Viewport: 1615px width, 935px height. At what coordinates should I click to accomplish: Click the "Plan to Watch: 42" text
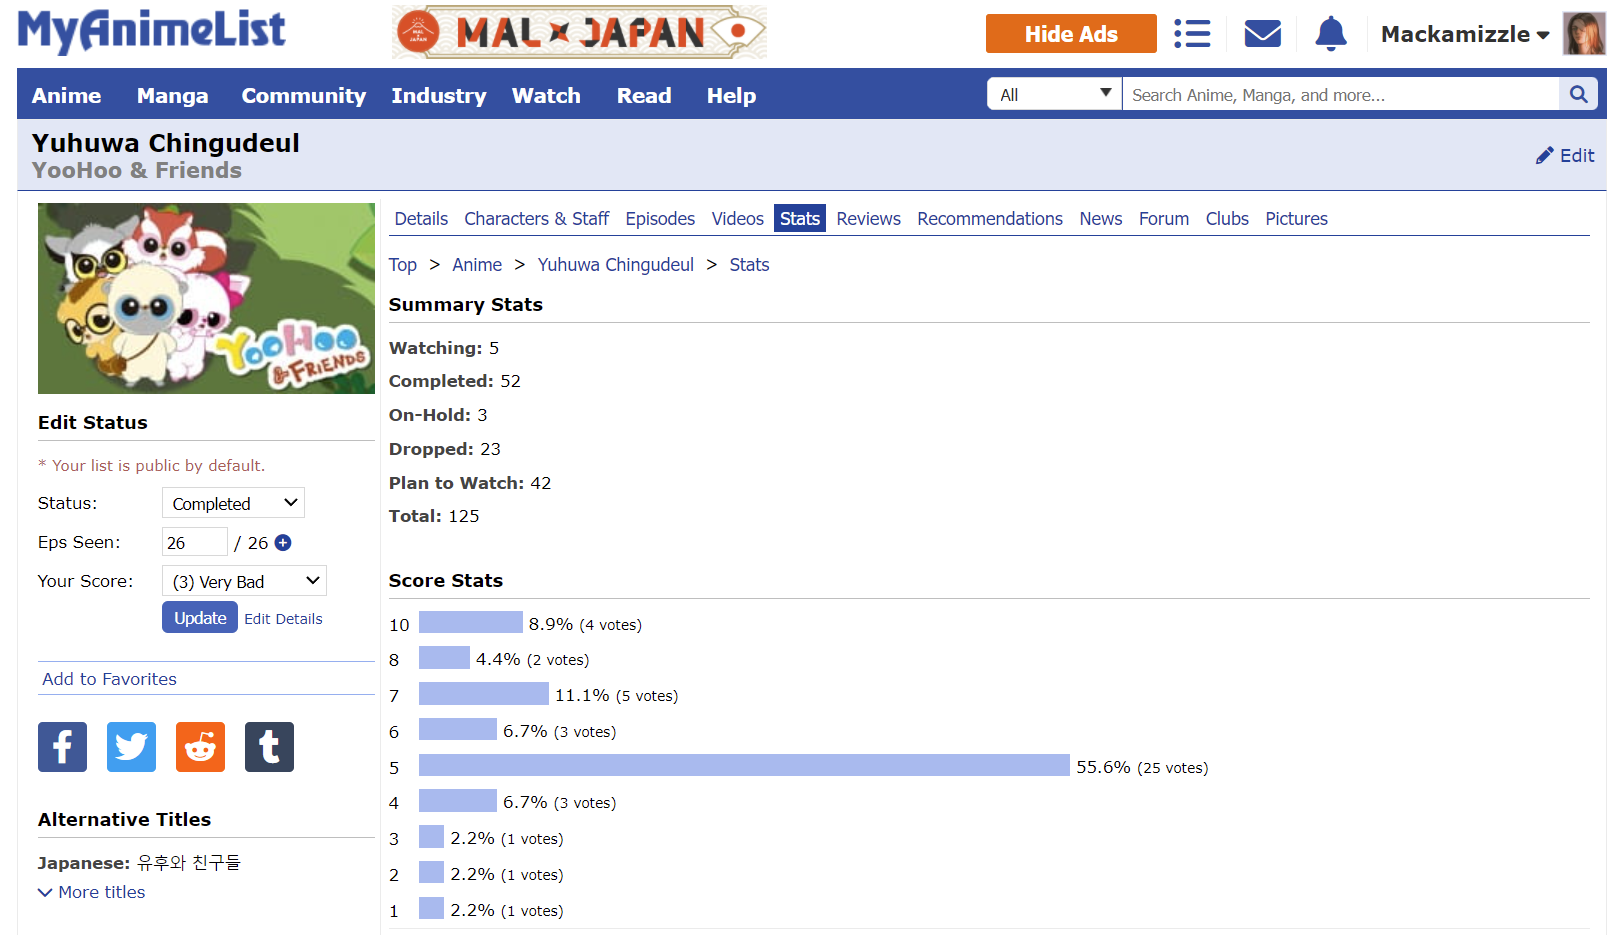(470, 483)
